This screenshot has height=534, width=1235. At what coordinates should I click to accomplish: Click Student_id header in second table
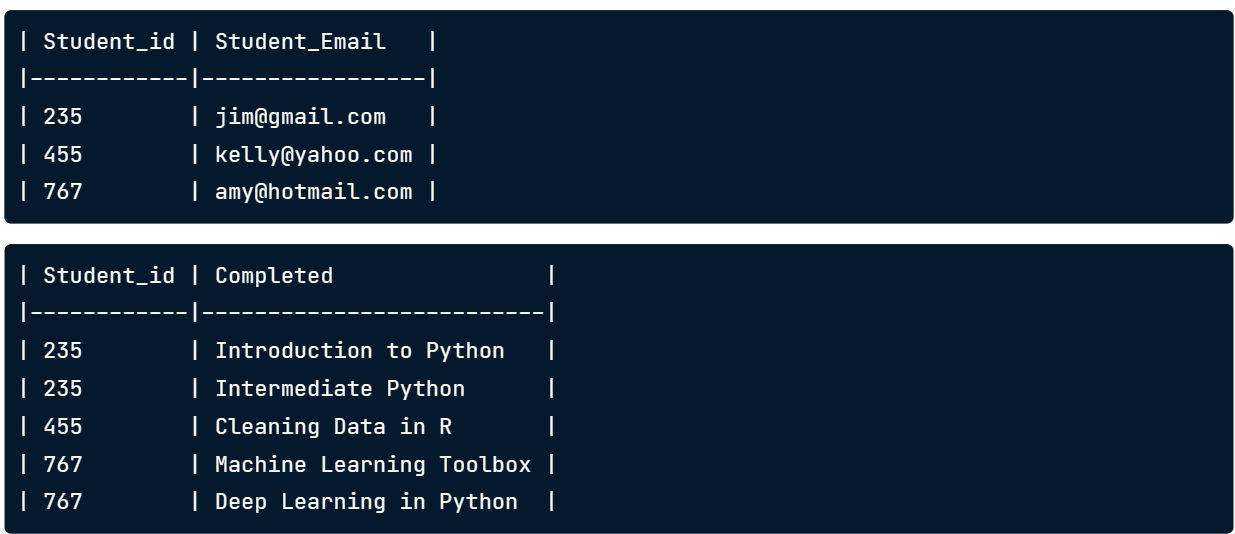point(109,276)
